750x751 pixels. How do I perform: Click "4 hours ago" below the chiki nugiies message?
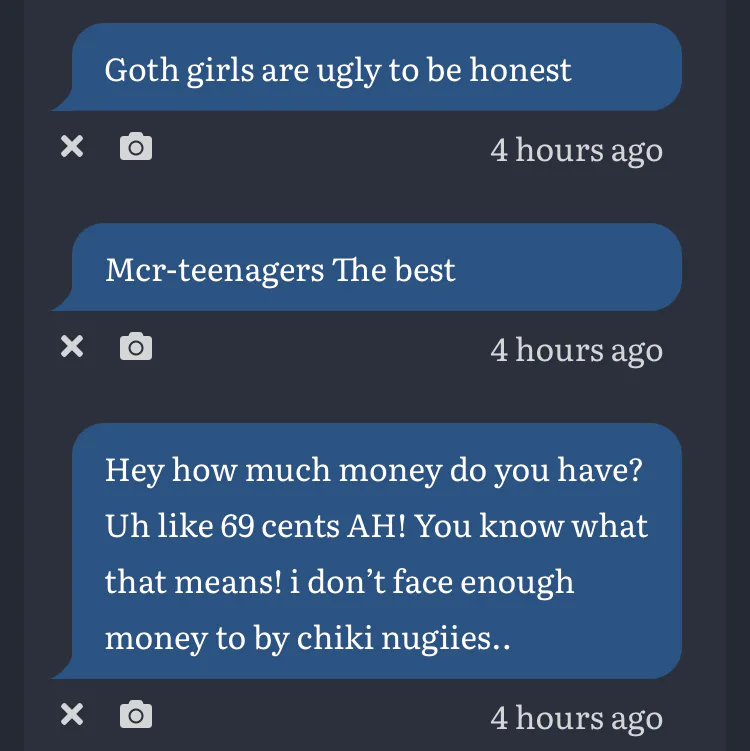tap(576, 718)
